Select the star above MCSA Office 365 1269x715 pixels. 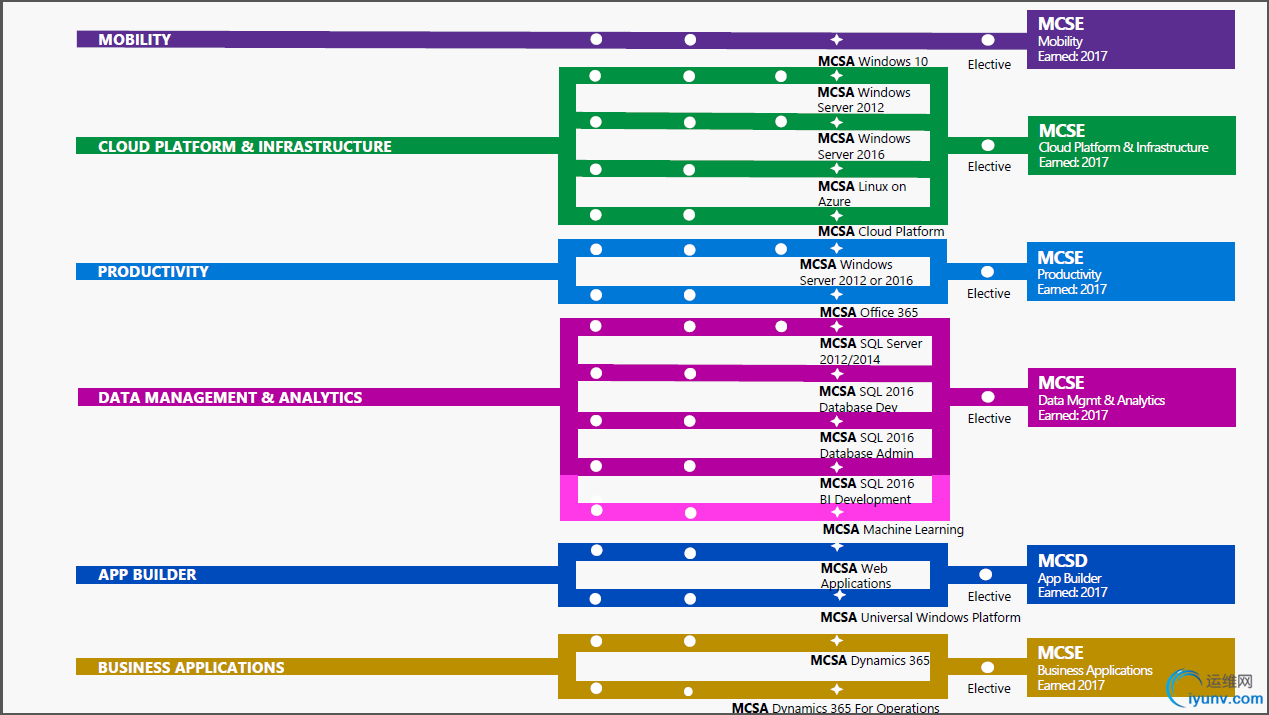(x=837, y=295)
